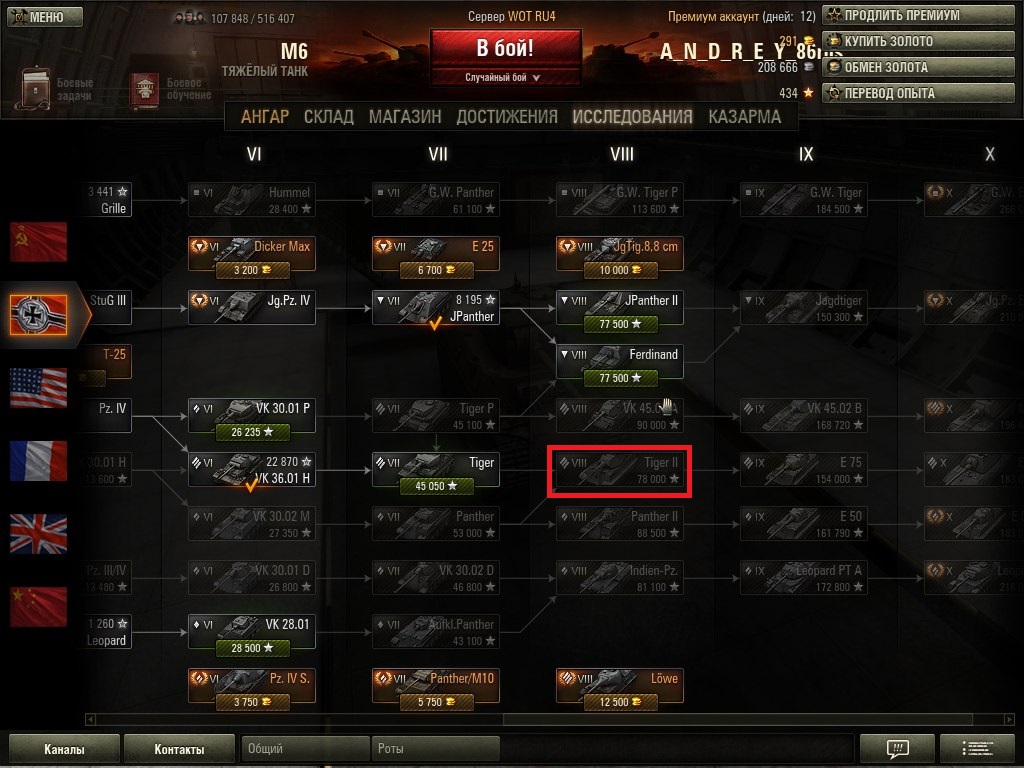Open the Меню button
The width and height of the screenshot is (1024, 768).
pos(45,17)
